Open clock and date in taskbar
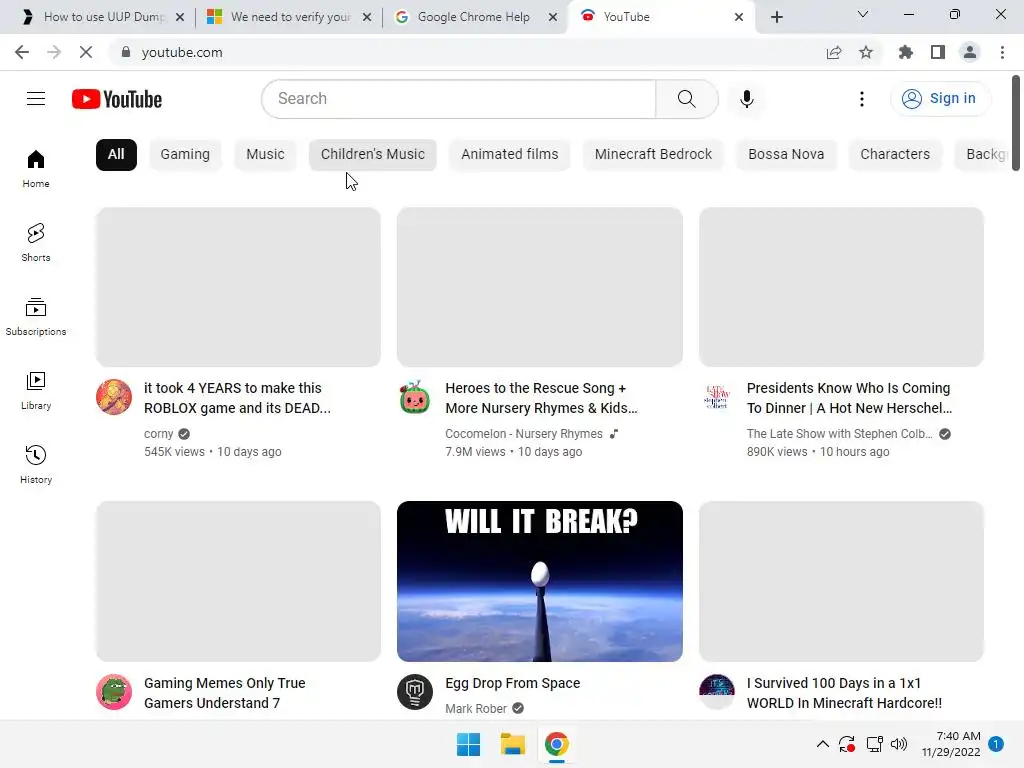This screenshot has height=768, width=1024. coord(951,744)
